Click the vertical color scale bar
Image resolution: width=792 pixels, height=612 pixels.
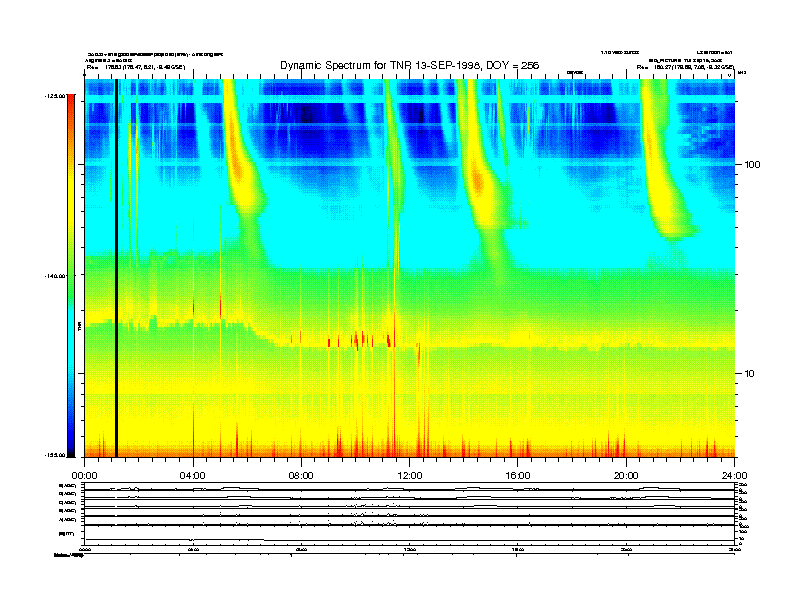point(71,276)
